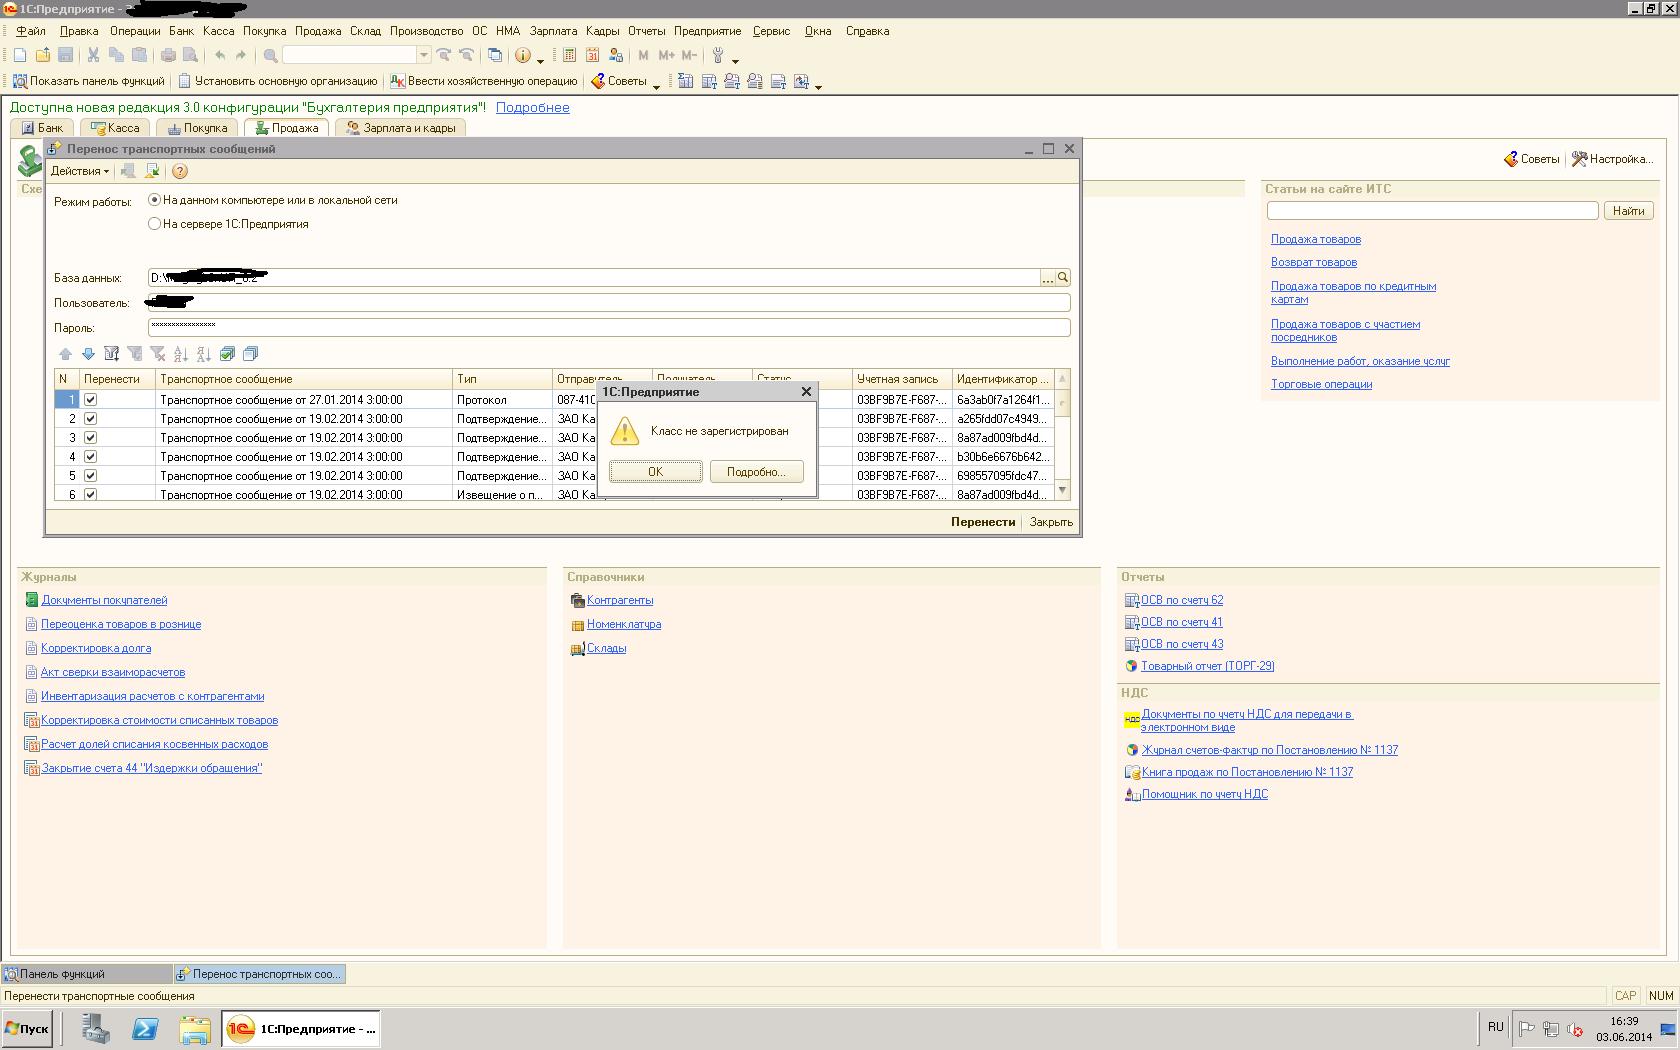Toggle Перенести checkbox in row 2
The image size is (1680, 1050).
point(91,419)
